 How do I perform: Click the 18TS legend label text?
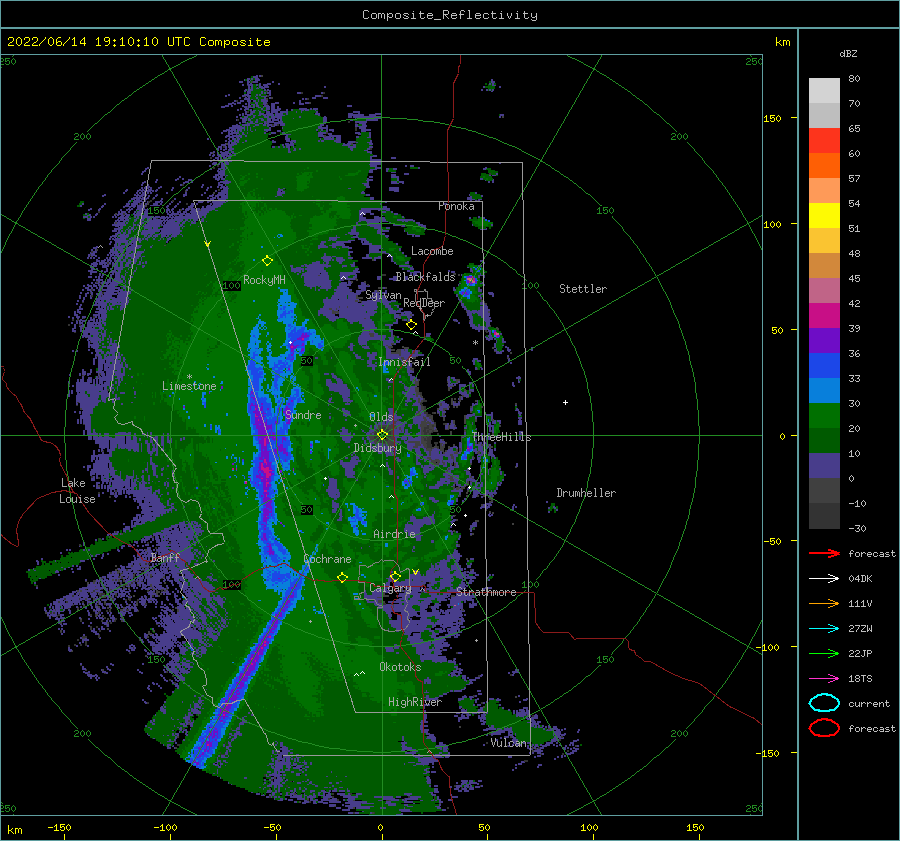[860, 679]
